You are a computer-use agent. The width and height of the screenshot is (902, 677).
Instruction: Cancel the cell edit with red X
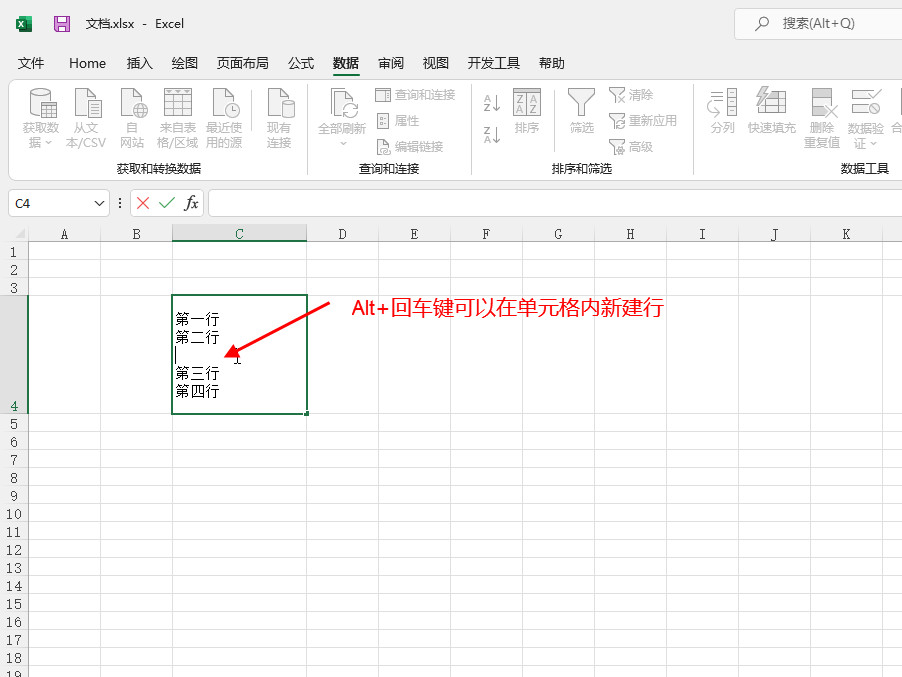[x=143, y=203]
